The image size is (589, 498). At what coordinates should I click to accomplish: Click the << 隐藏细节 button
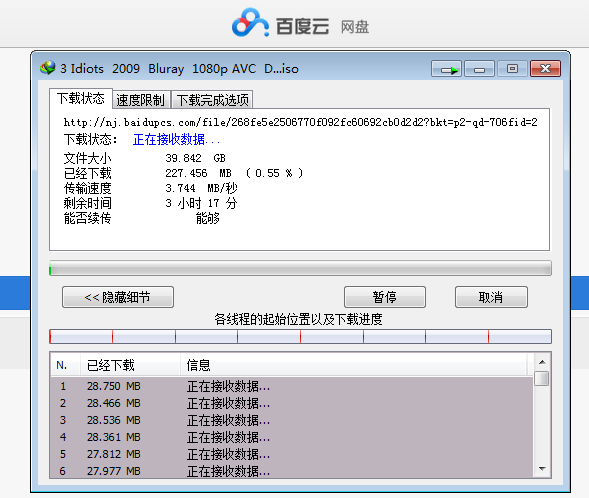(x=118, y=297)
